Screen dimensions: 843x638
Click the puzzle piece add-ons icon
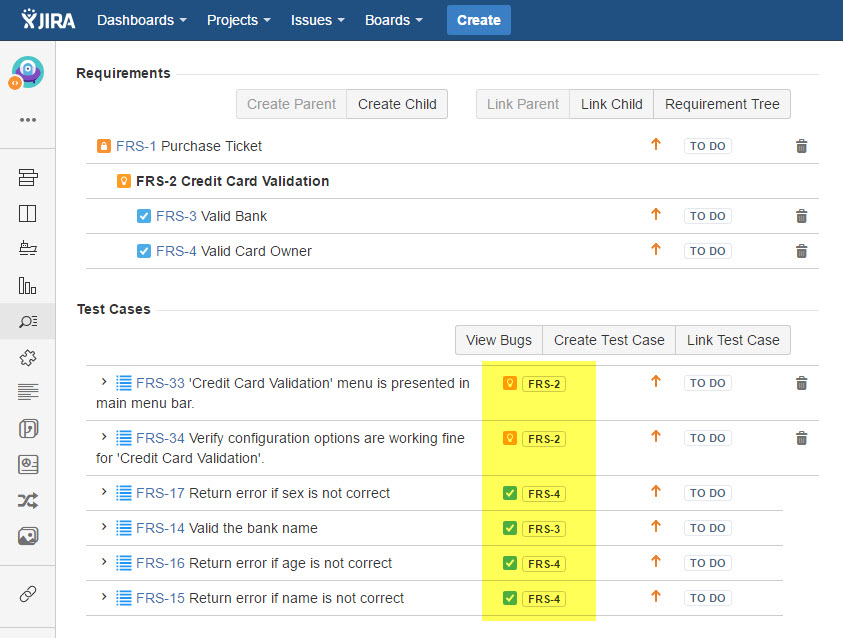point(28,357)
